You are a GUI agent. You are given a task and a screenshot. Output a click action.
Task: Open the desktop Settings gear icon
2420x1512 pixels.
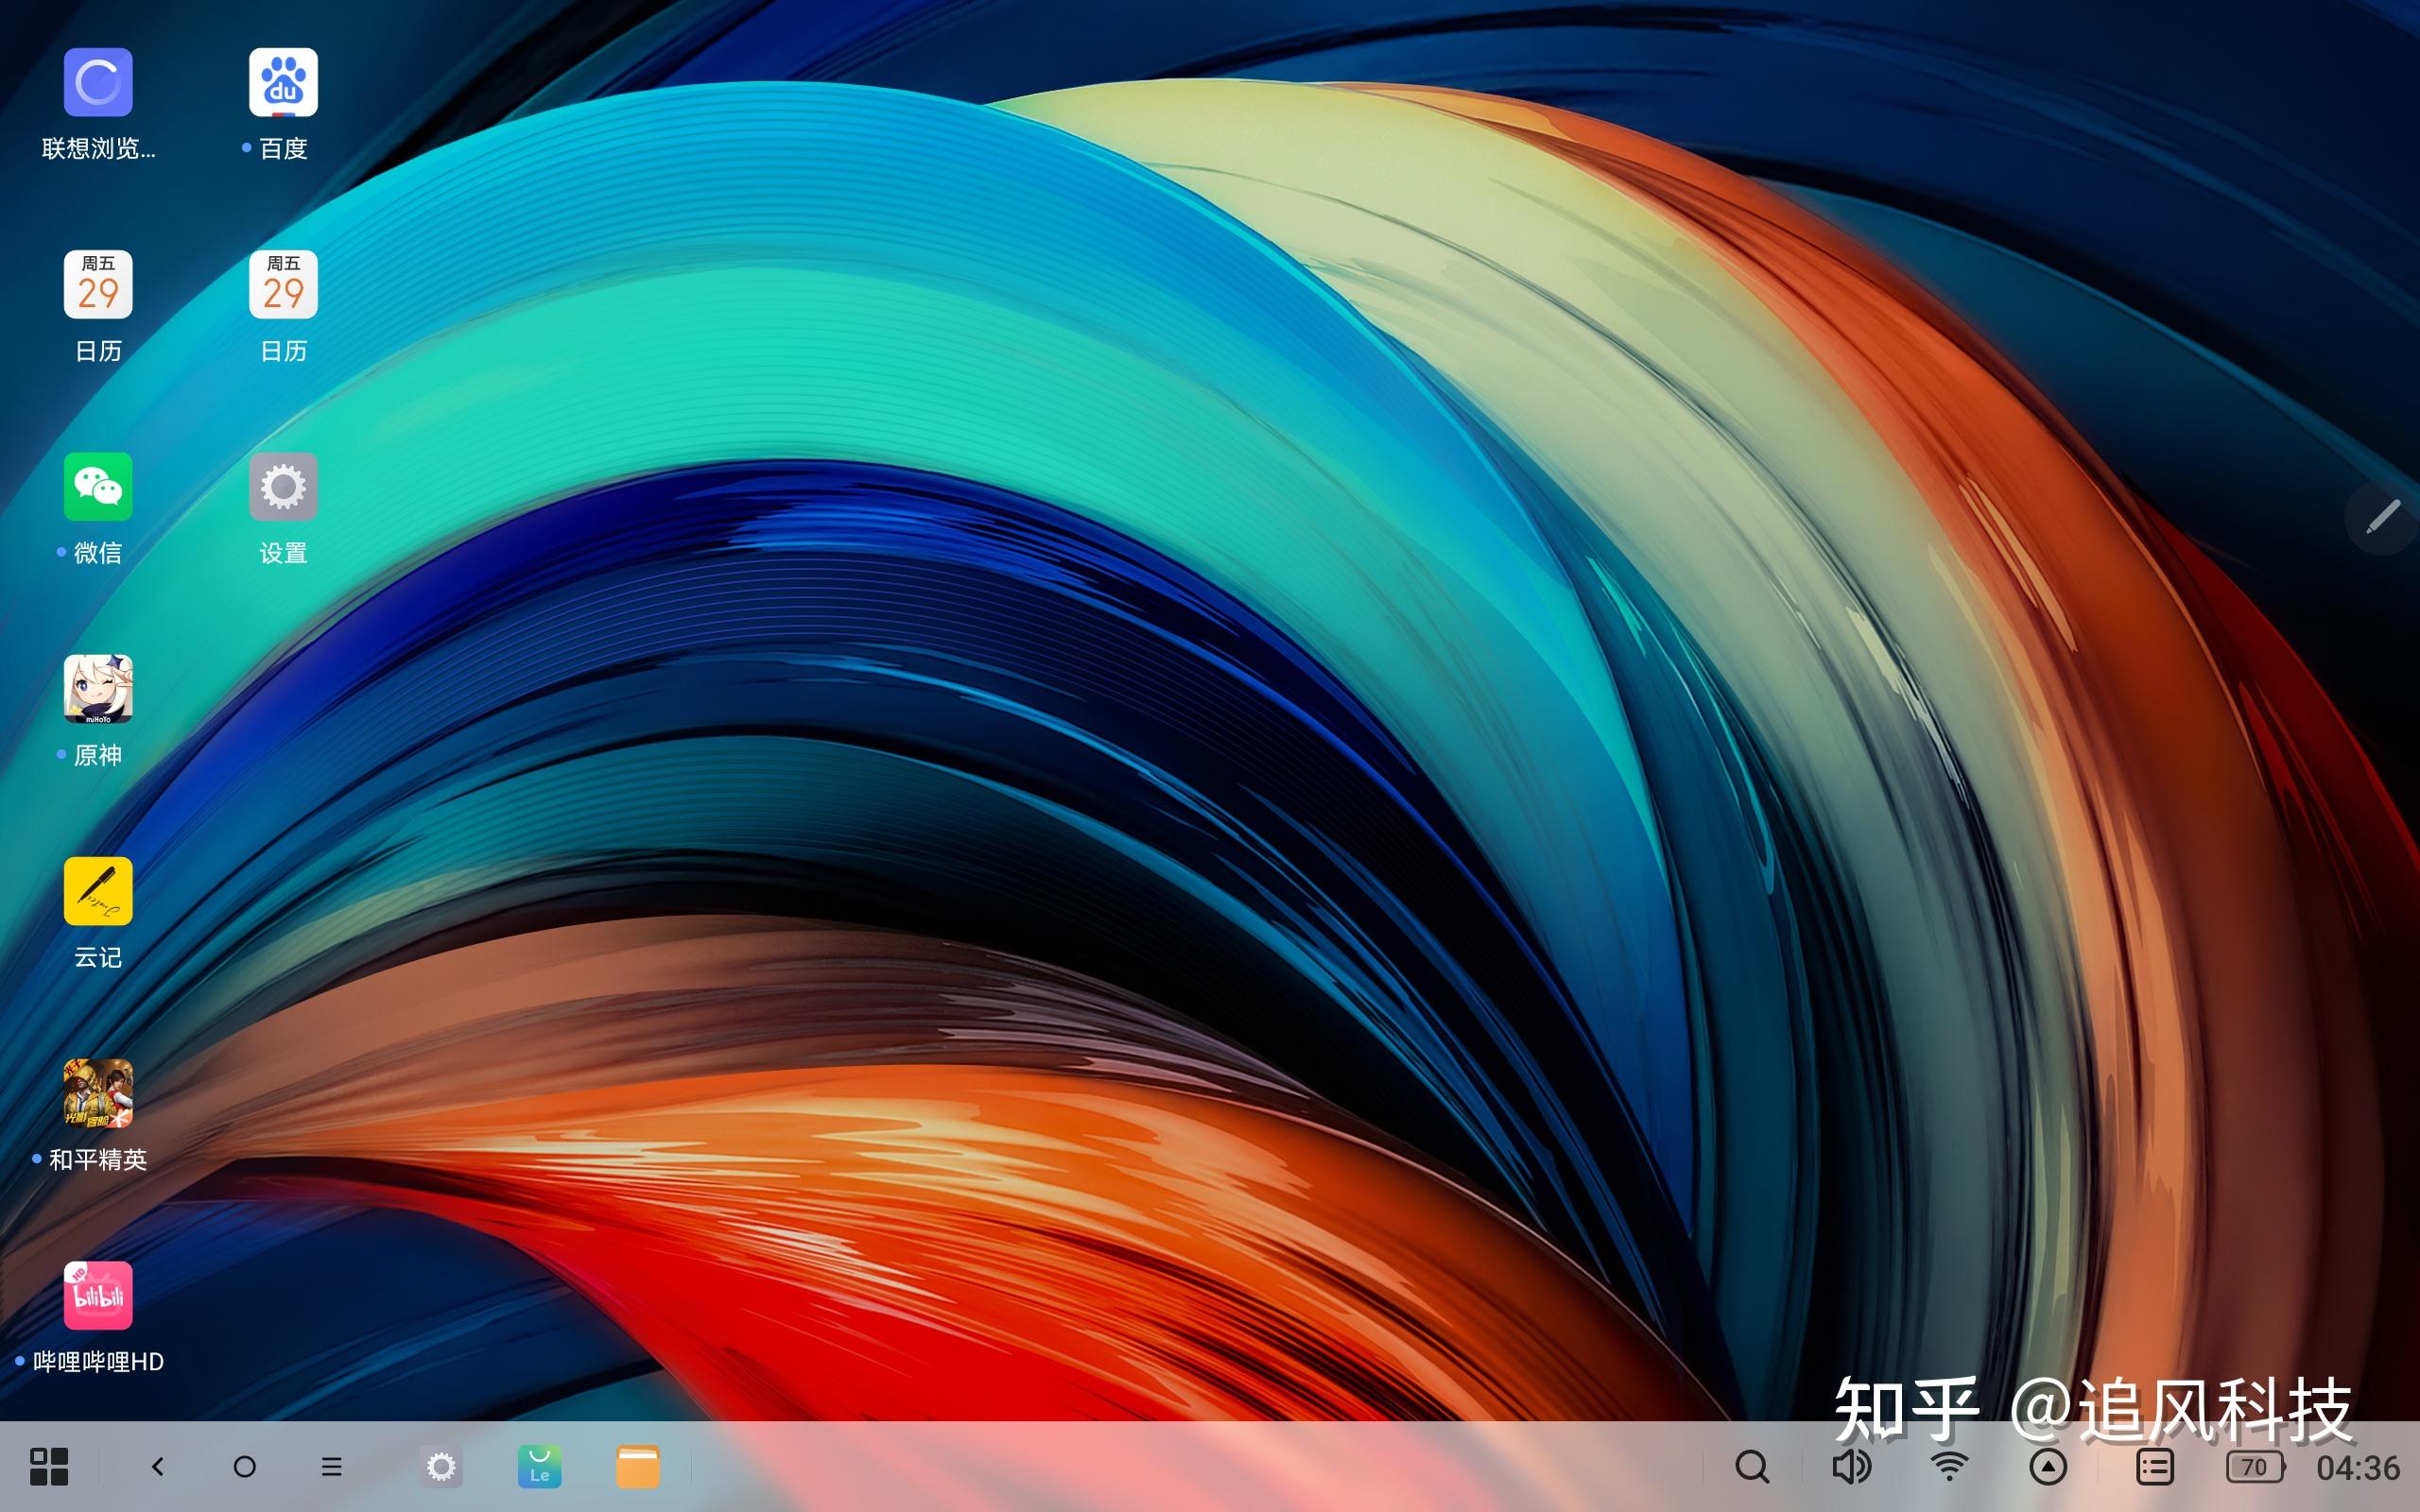(x=283, y=487)
